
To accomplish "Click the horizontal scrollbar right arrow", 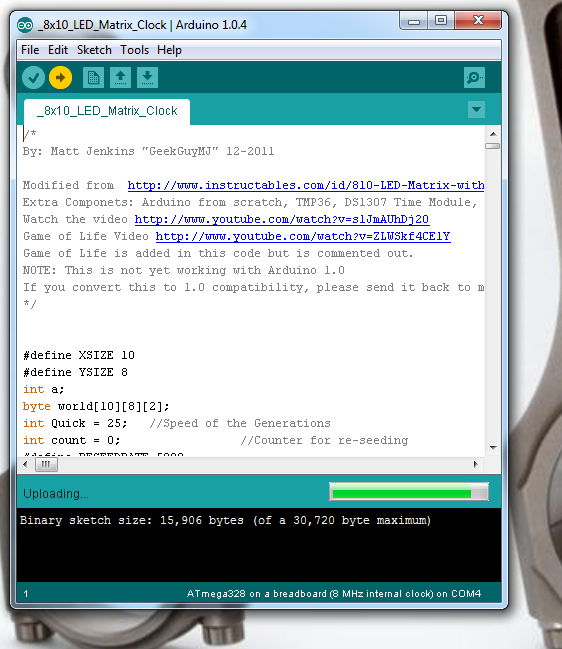I will [476, 464].
